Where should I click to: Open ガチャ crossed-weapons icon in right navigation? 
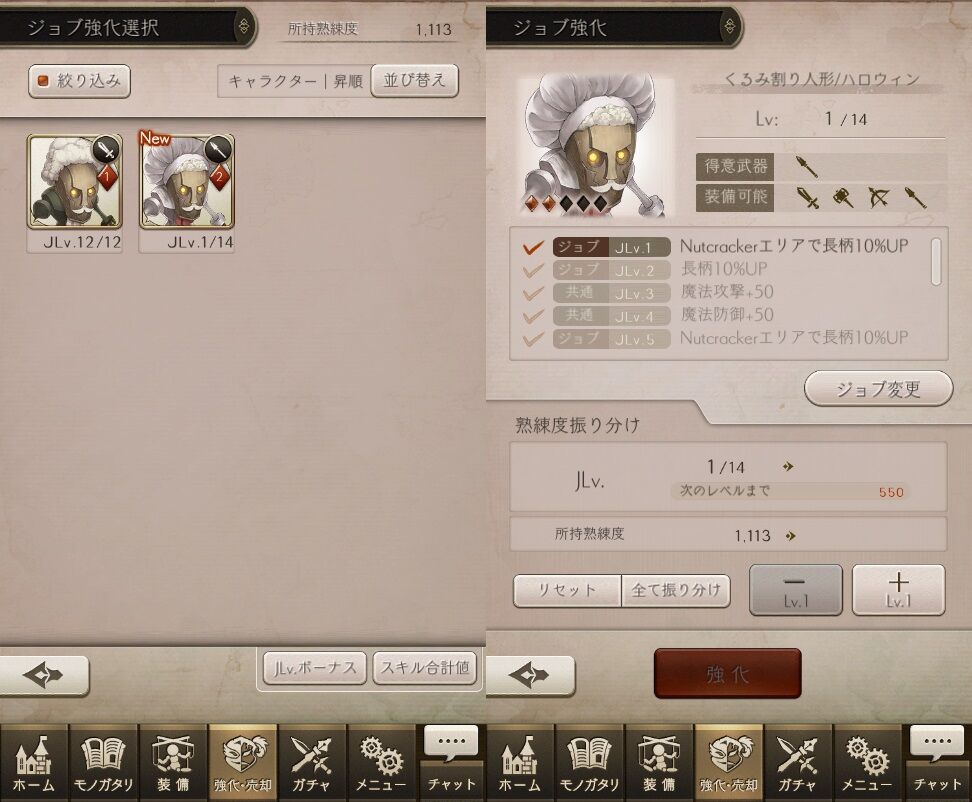[798, 762]
